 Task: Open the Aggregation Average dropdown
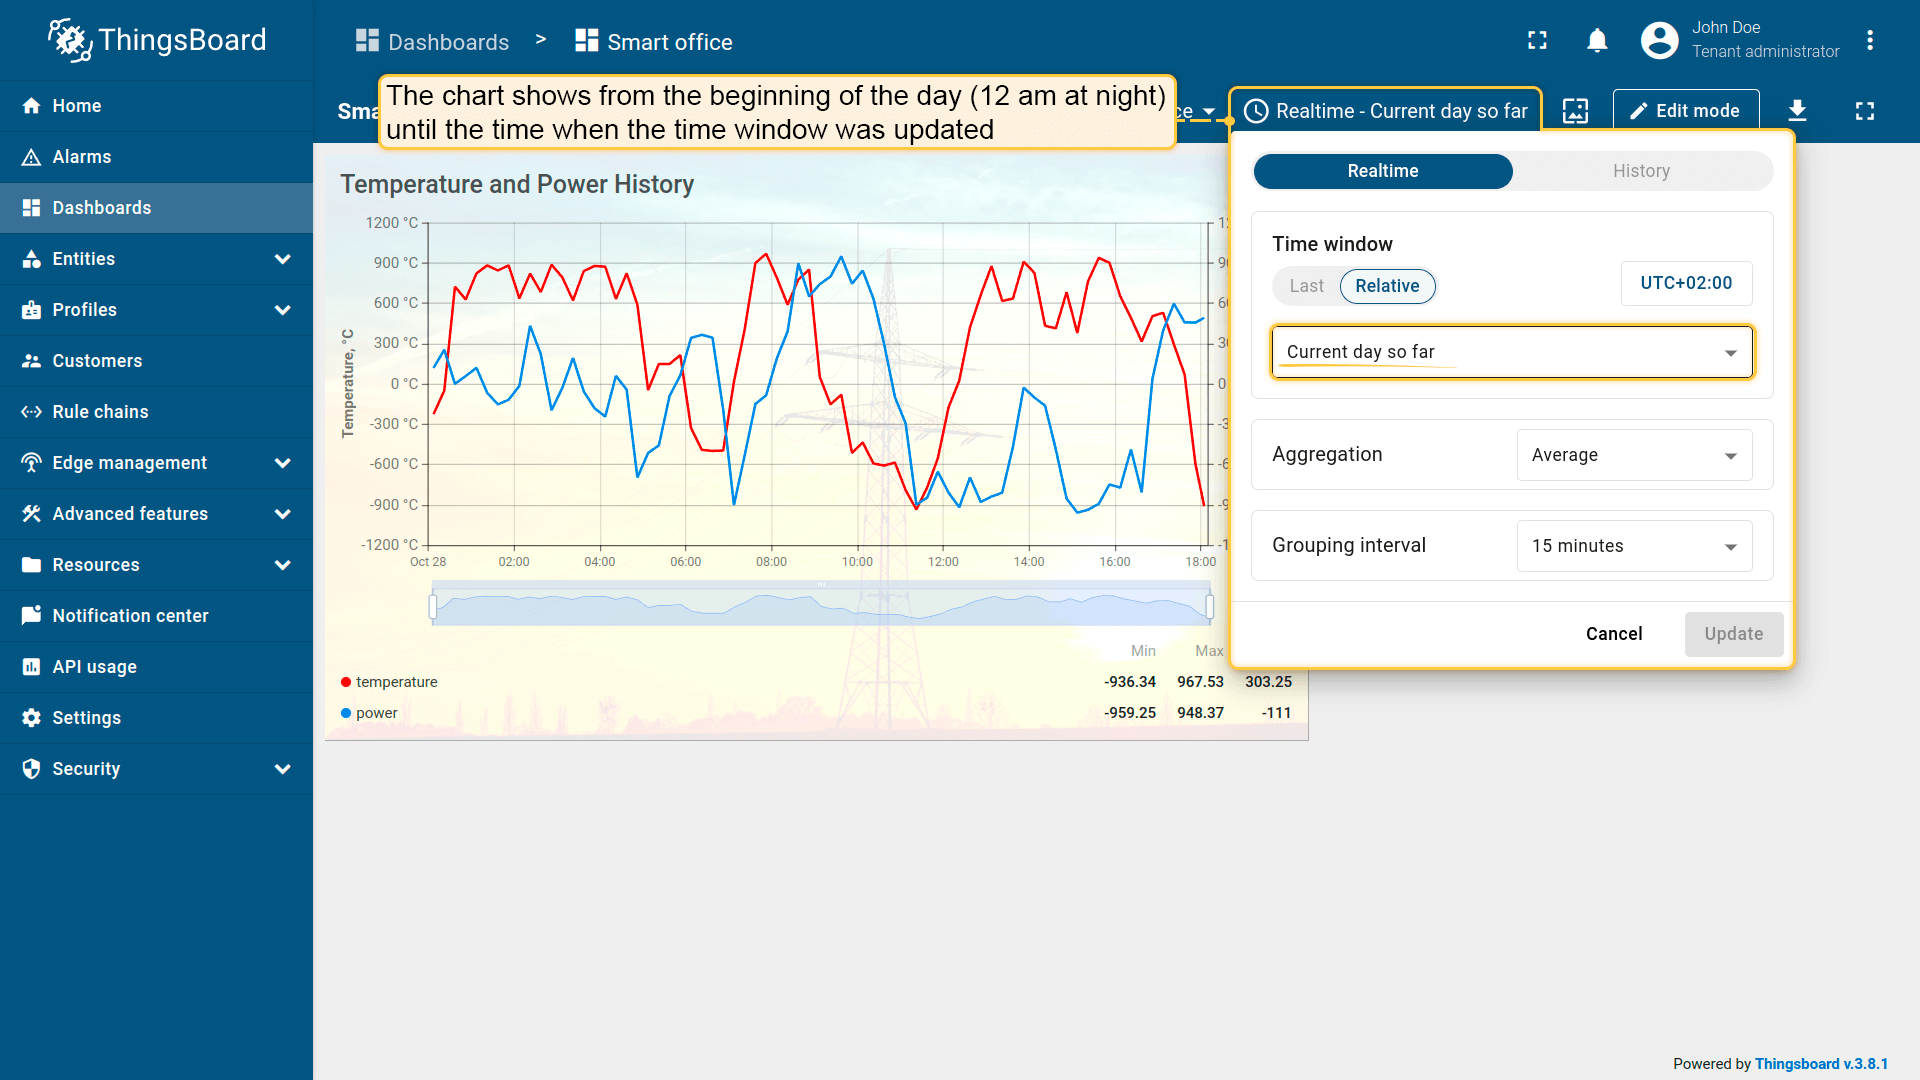pos(1634,455)
